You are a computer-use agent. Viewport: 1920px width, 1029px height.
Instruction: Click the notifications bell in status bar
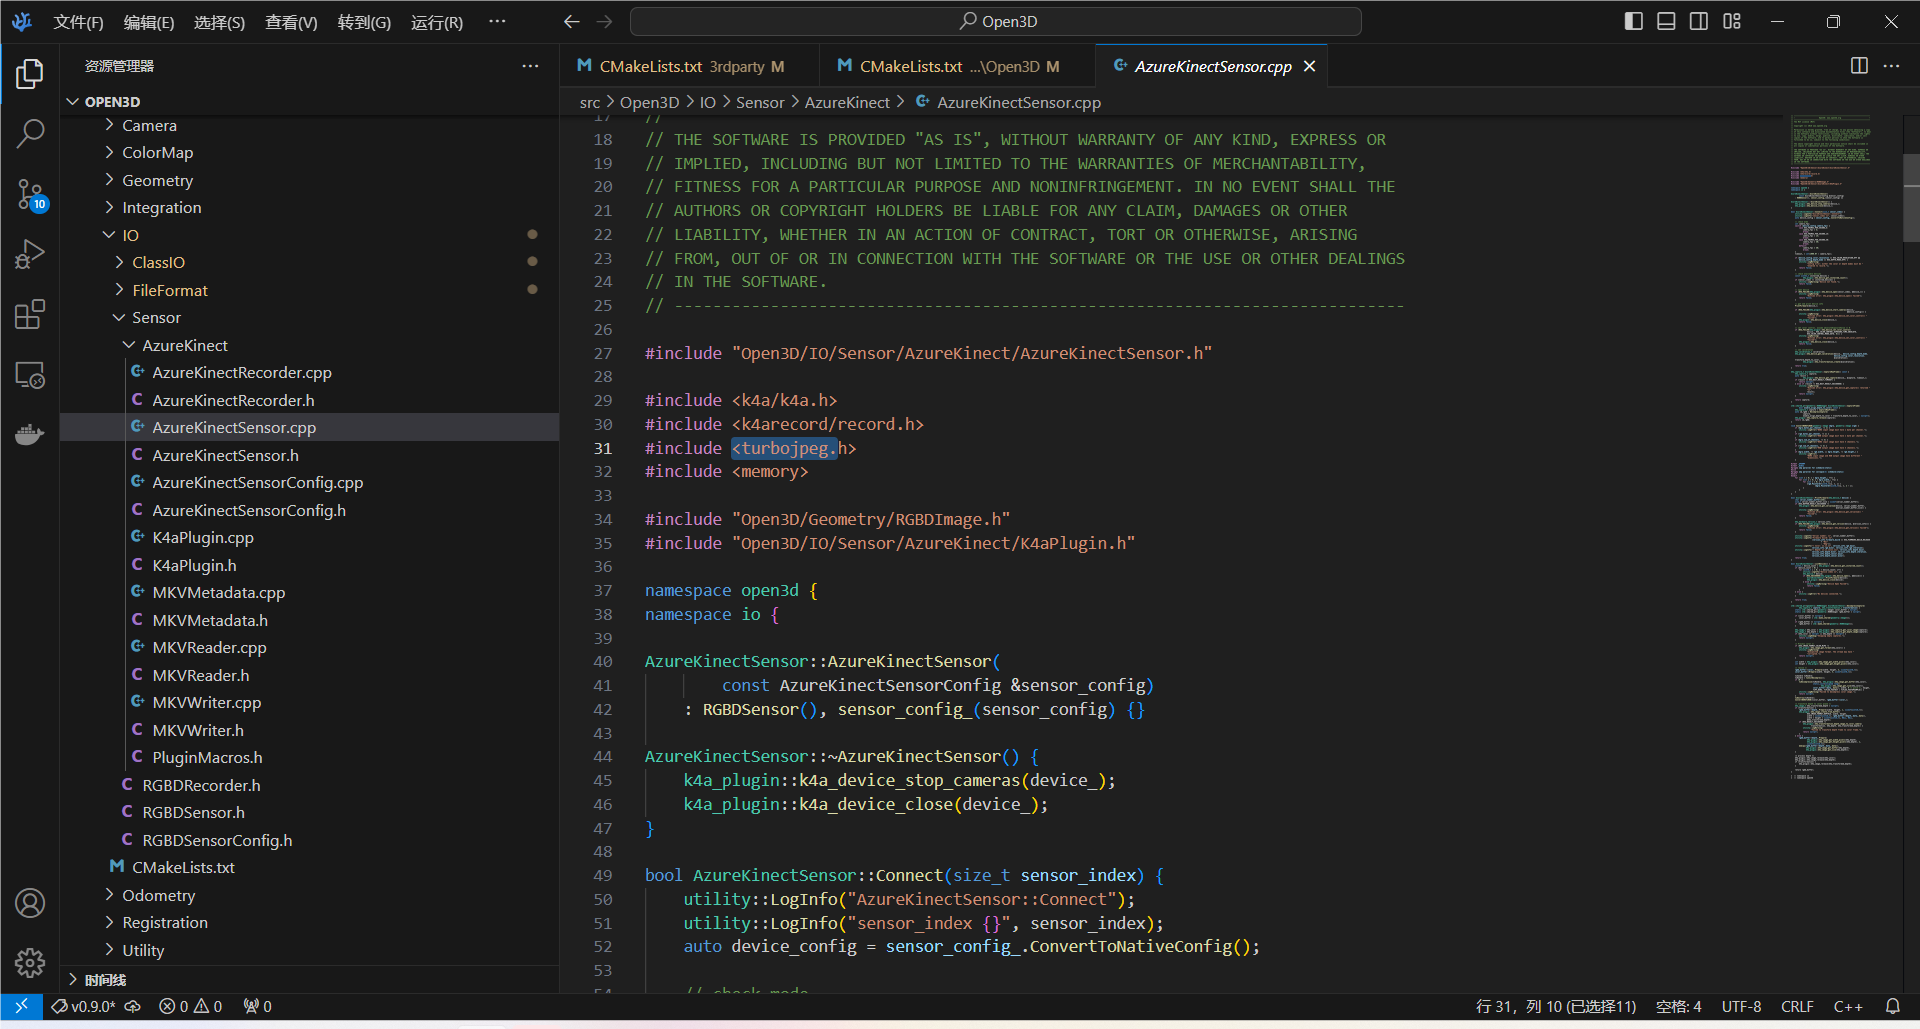(1892, 1006)
